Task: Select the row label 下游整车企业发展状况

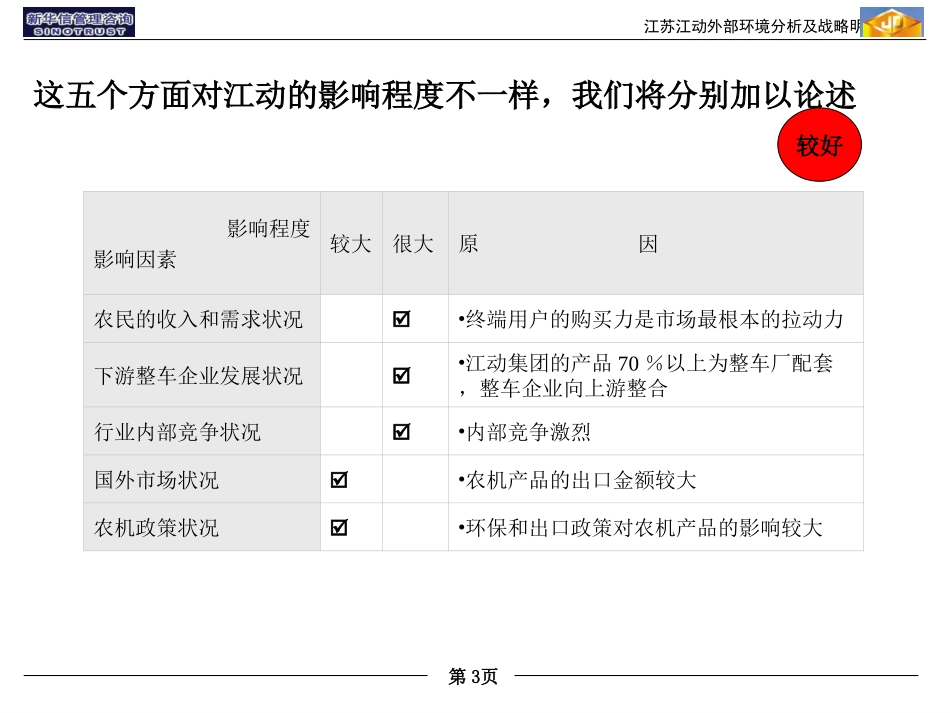Action: (198, 376)
